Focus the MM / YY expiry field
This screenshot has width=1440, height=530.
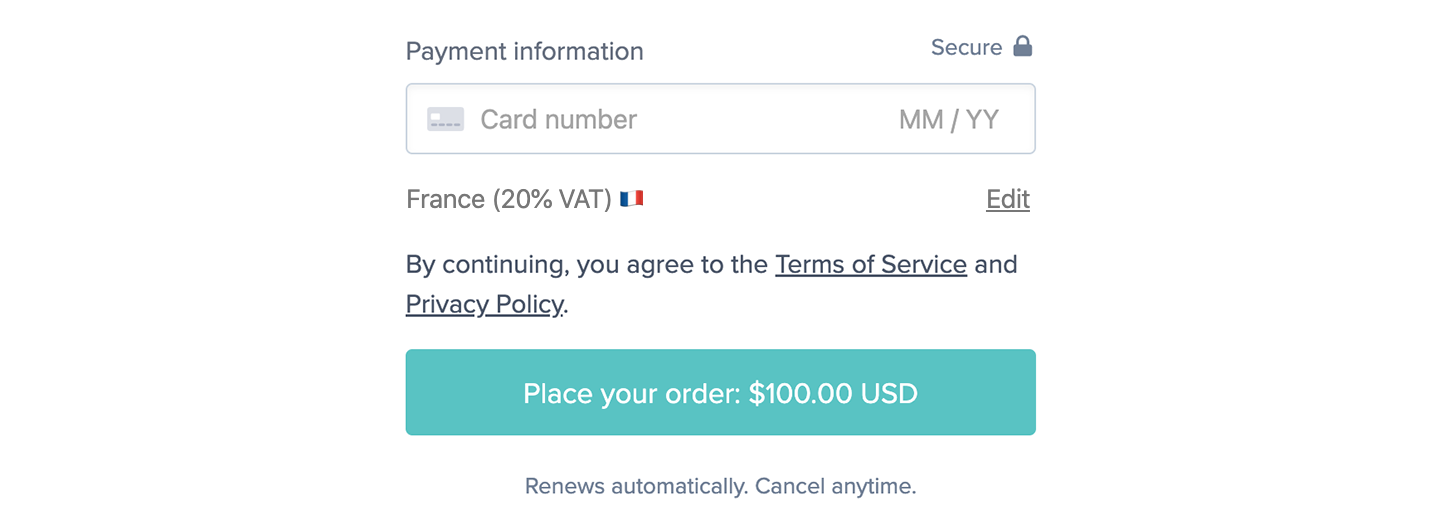tap(948, 119)
